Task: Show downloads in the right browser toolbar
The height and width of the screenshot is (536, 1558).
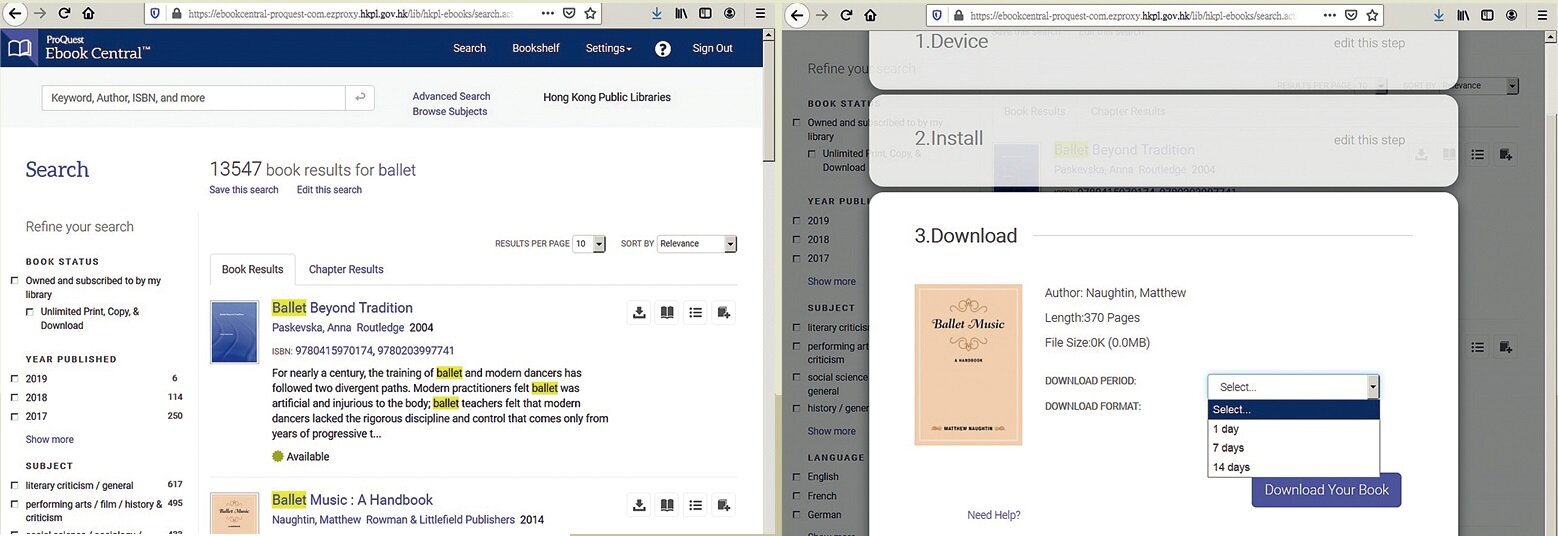Action: [x=1438, y=14]
